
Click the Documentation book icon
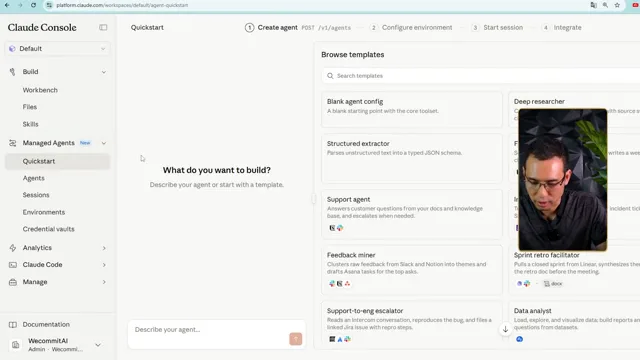[13, 324]
